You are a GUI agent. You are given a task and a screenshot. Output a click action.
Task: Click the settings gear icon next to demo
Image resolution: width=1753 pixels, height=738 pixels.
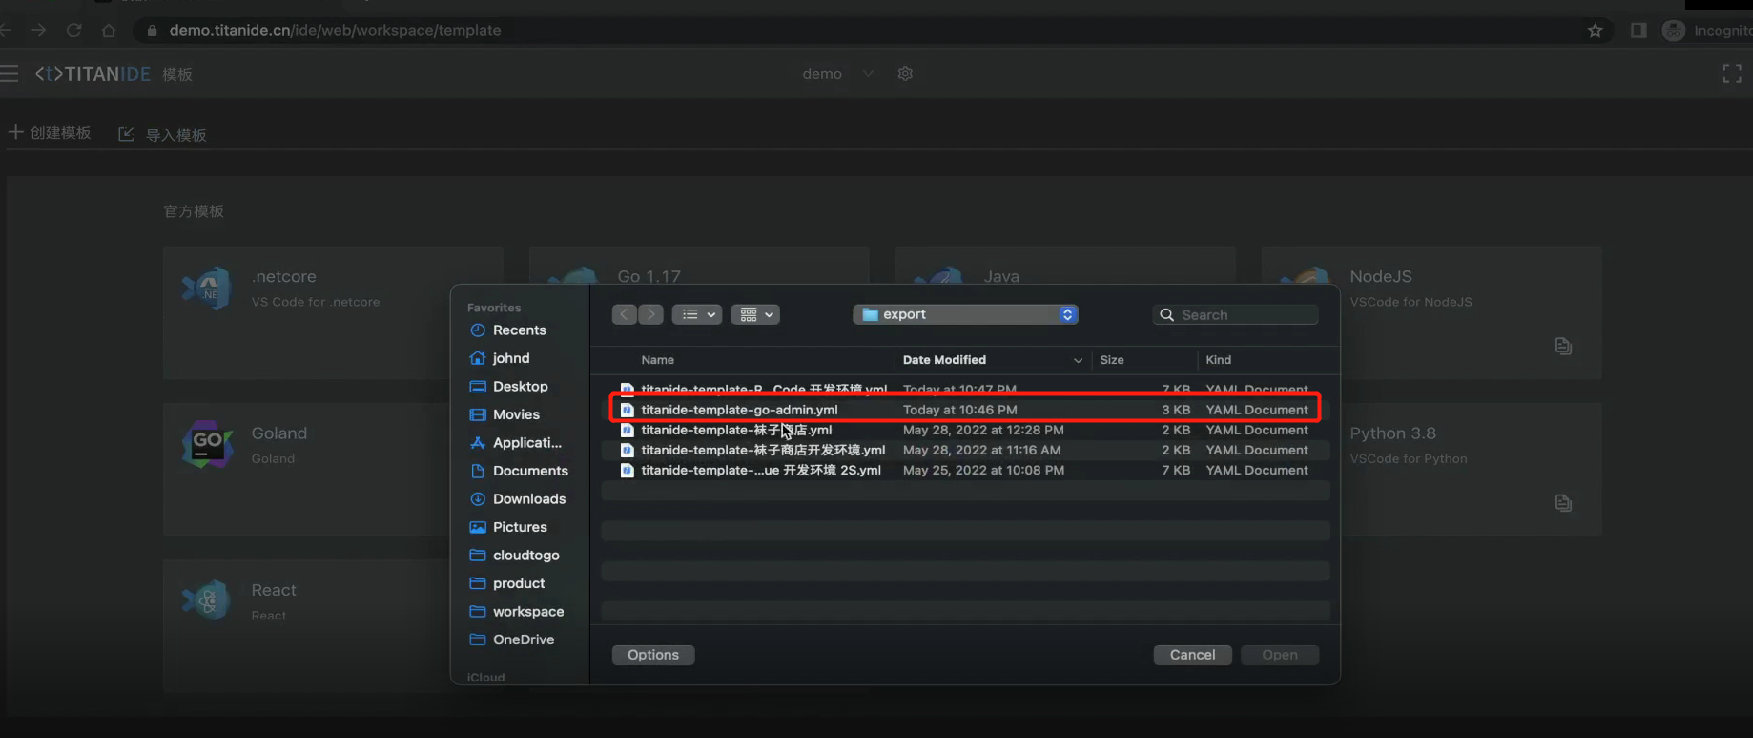[x=905, y=74]
